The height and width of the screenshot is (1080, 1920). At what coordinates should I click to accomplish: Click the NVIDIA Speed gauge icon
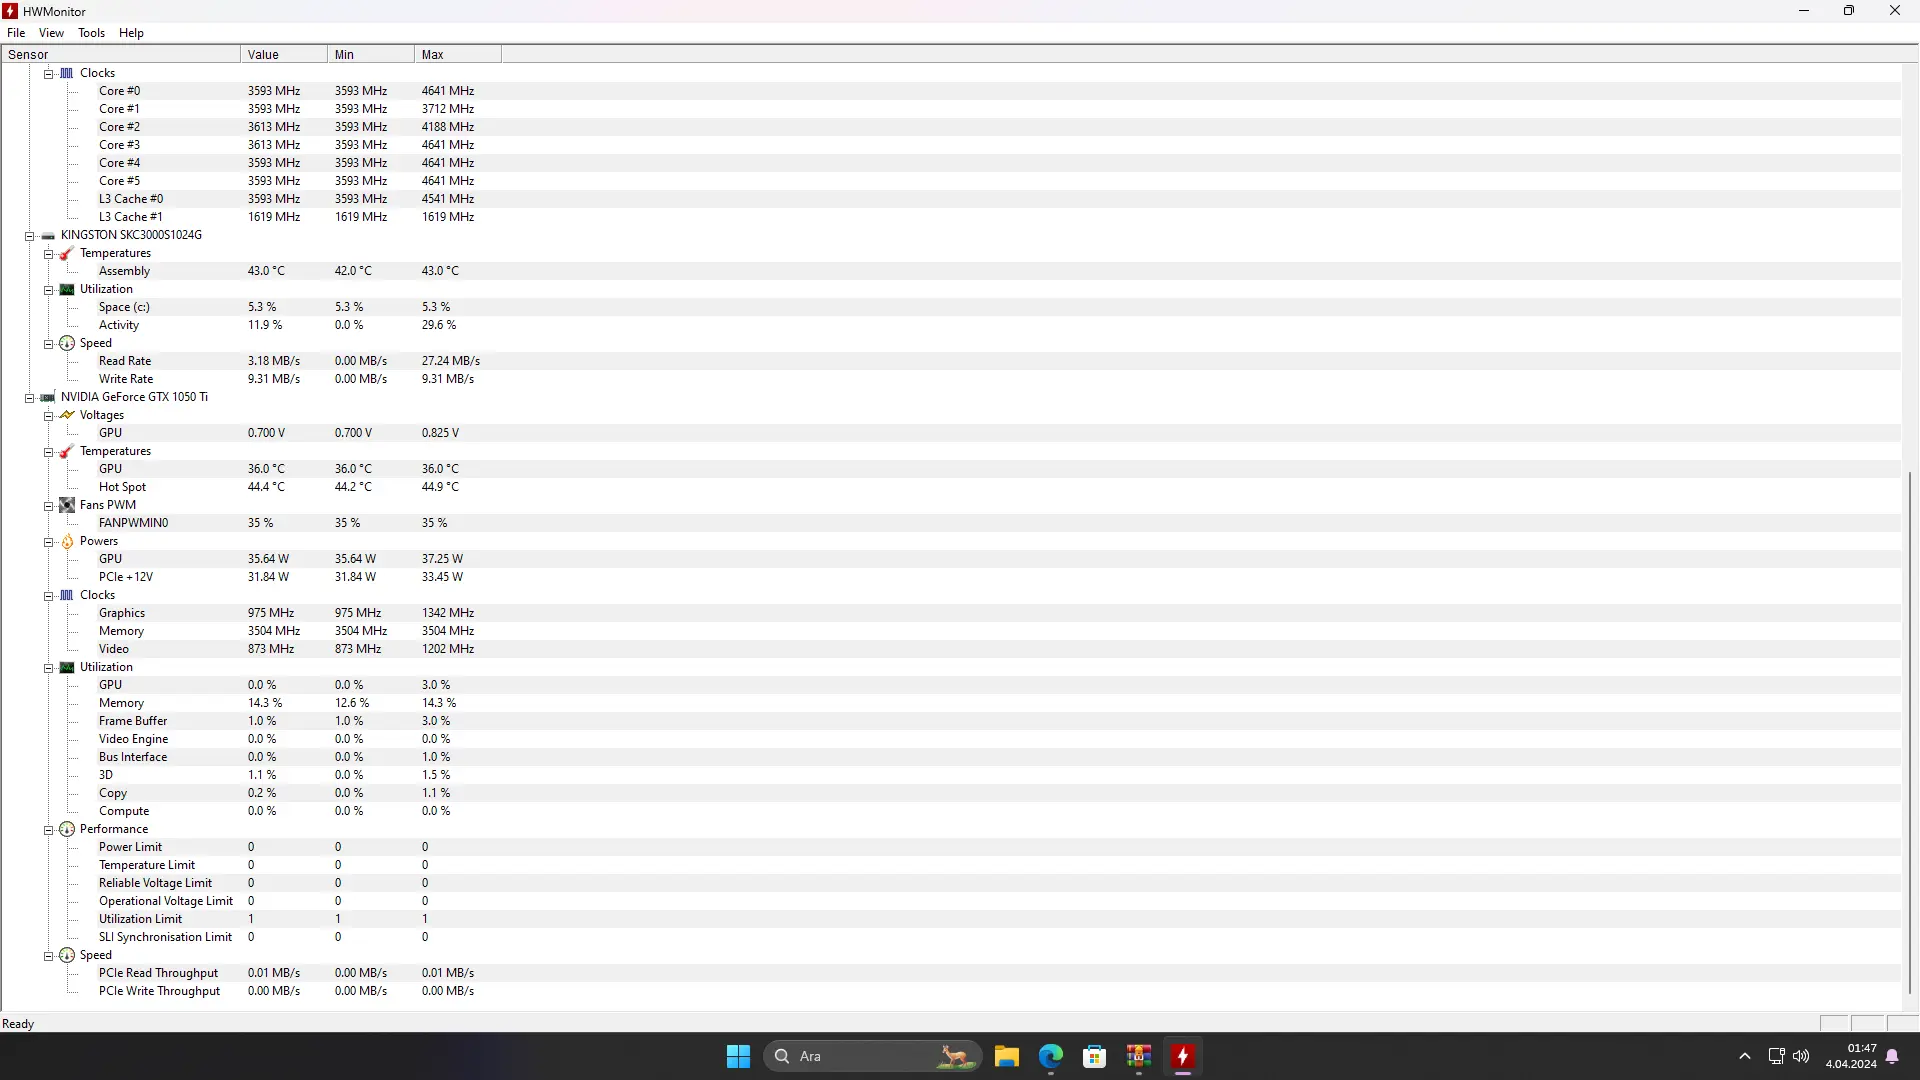(x=67, y=955)
